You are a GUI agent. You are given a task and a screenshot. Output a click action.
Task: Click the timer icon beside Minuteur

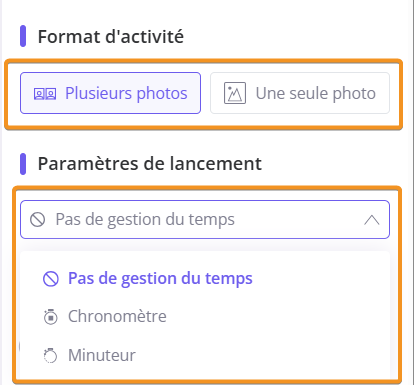51,355
